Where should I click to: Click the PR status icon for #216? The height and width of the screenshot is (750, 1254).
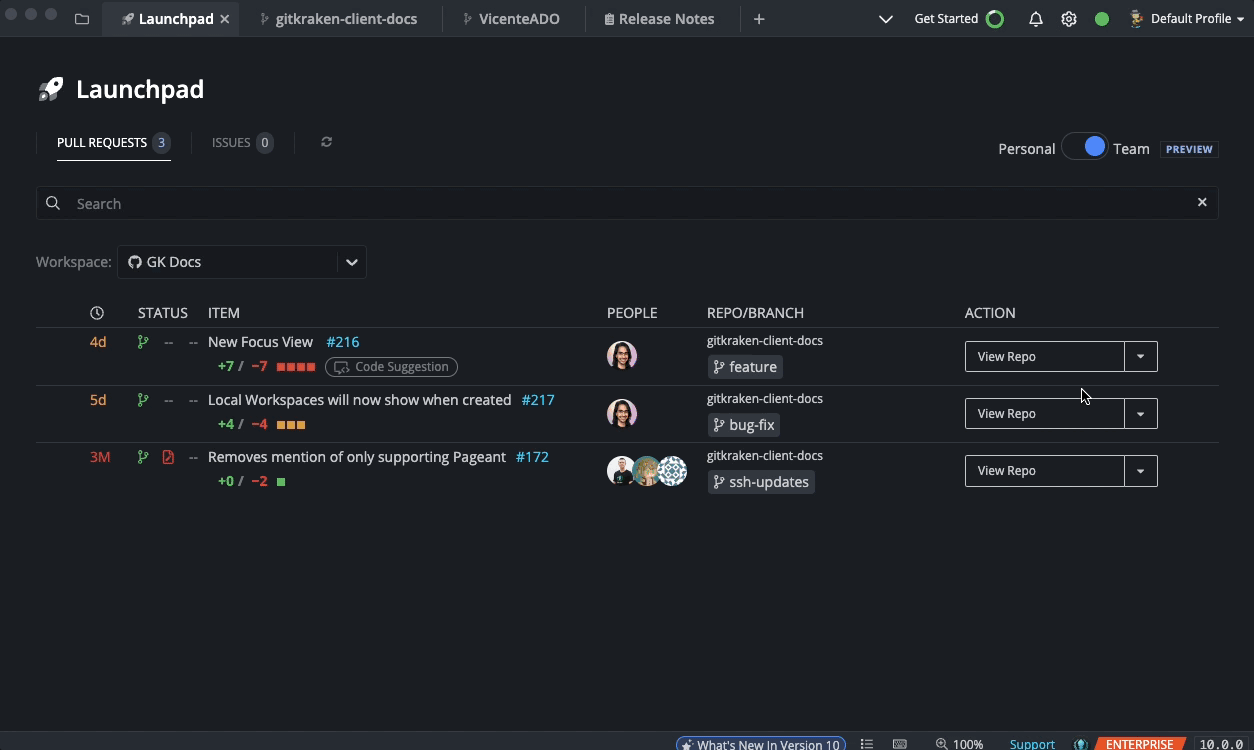coord(143,342)
